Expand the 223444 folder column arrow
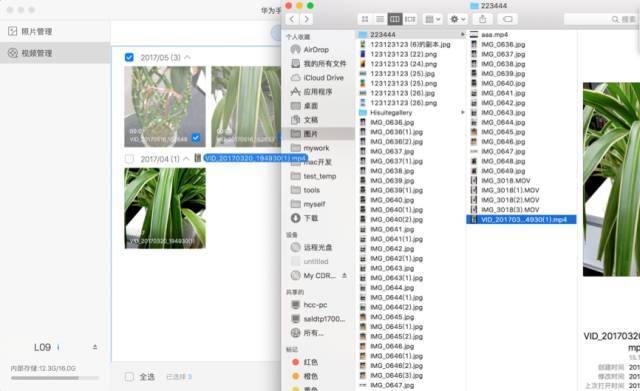 [462, 34]
